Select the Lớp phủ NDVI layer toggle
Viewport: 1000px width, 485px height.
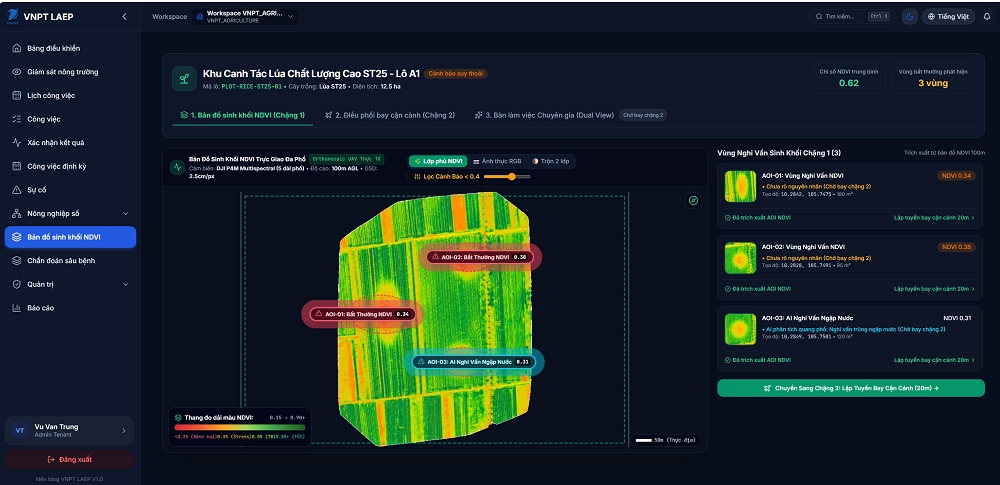(438, 161)
